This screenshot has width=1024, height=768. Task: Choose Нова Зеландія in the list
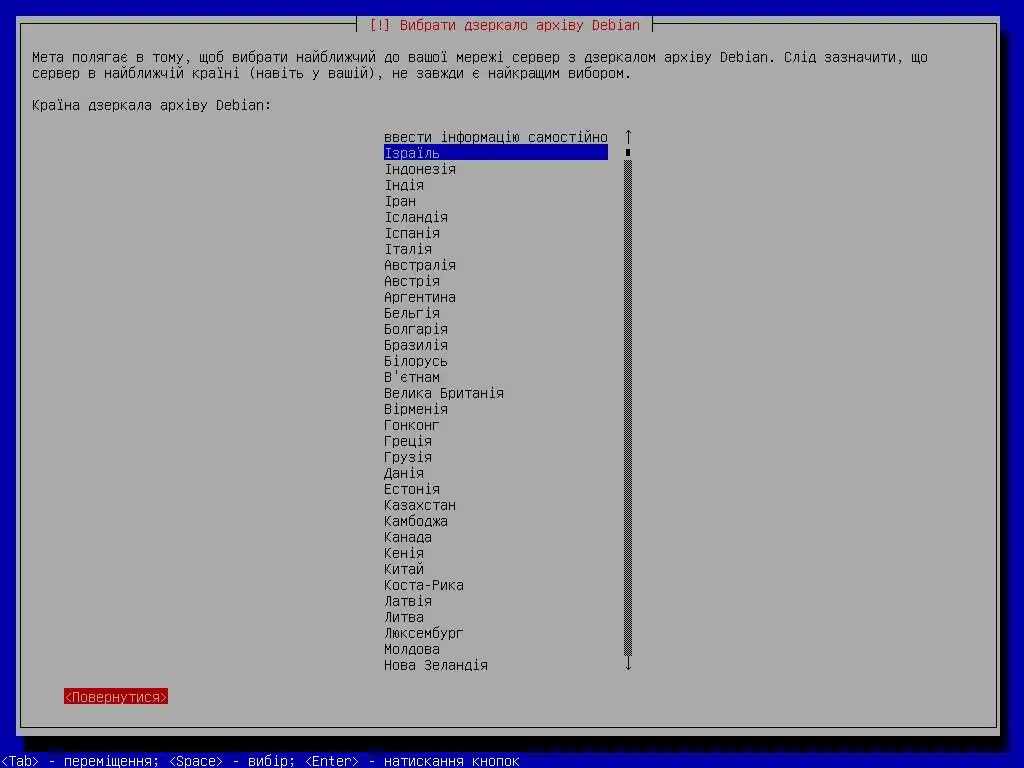click(x=496, y=665)
